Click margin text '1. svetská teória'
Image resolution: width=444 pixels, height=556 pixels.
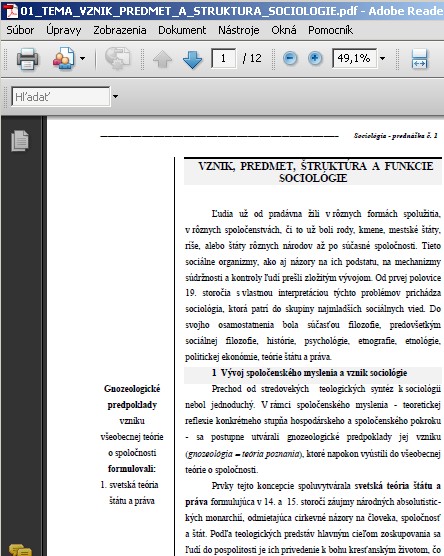click(x=129, y=485)
